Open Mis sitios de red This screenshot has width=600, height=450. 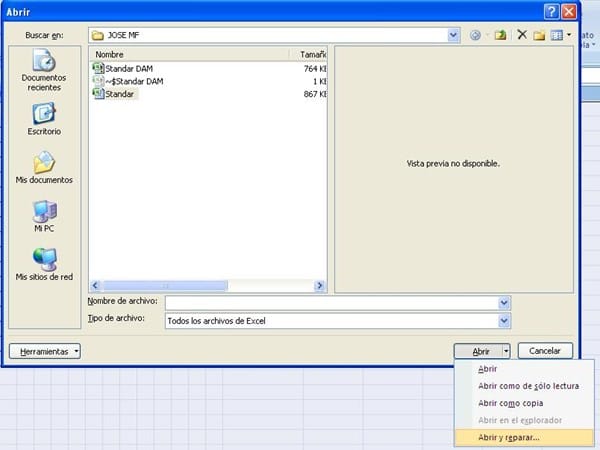pos(44,264)
